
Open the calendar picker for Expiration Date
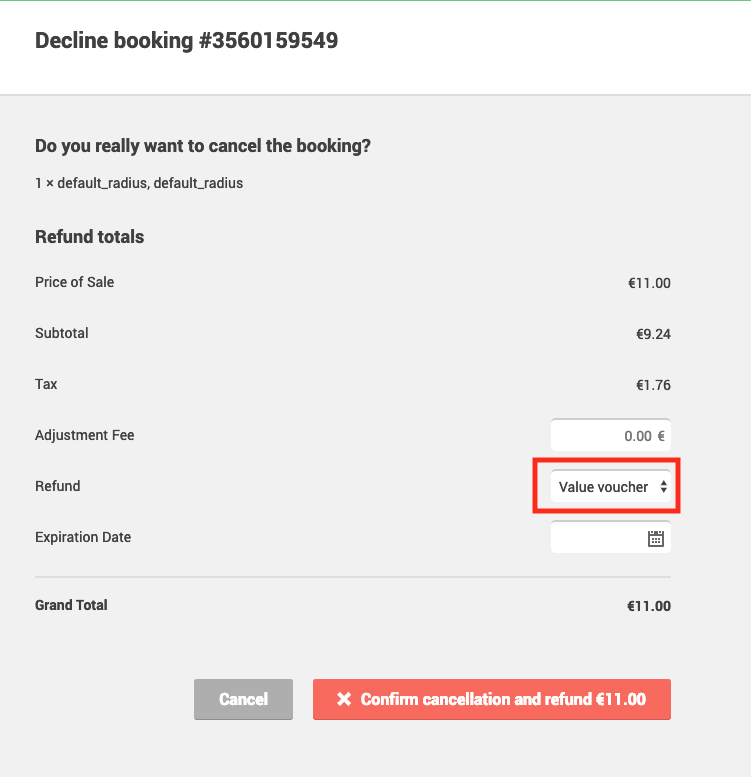point(655,538)
